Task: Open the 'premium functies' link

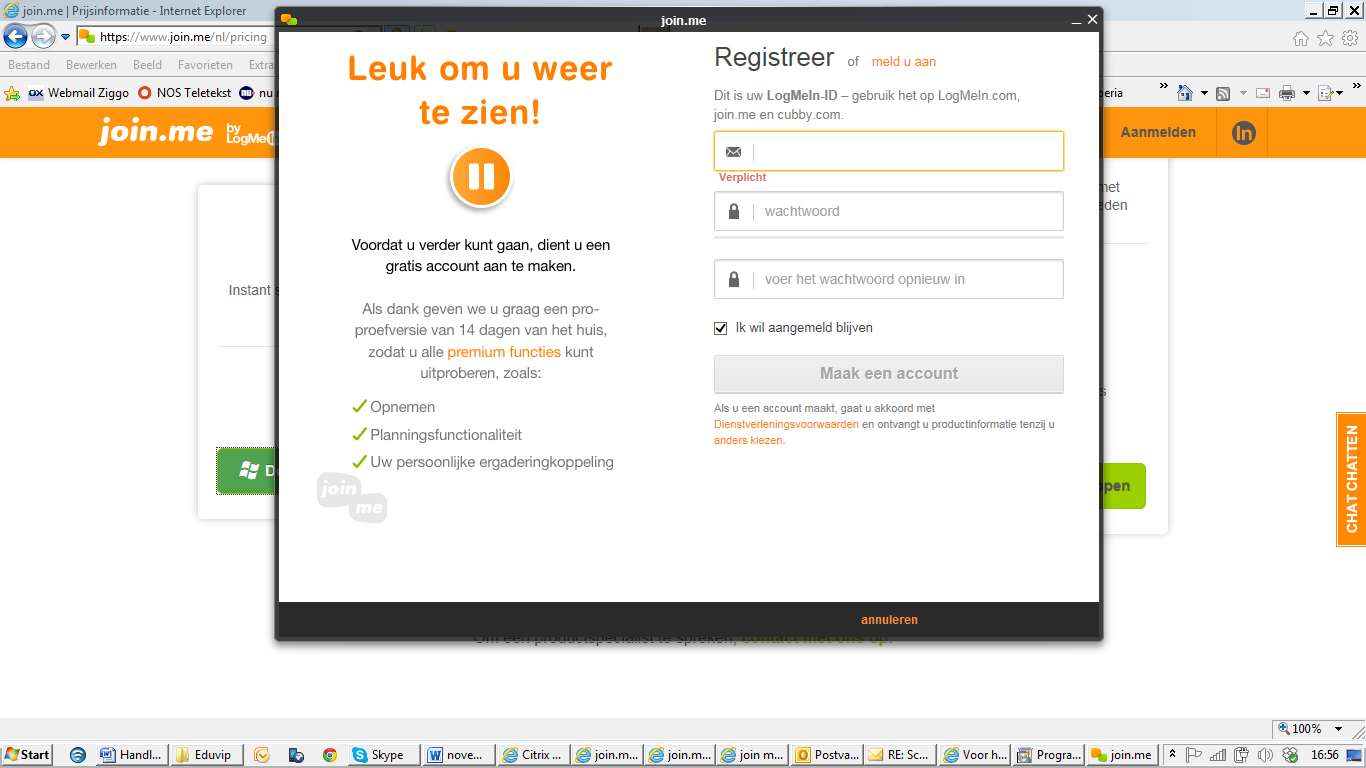Action: tap(504, 352)
